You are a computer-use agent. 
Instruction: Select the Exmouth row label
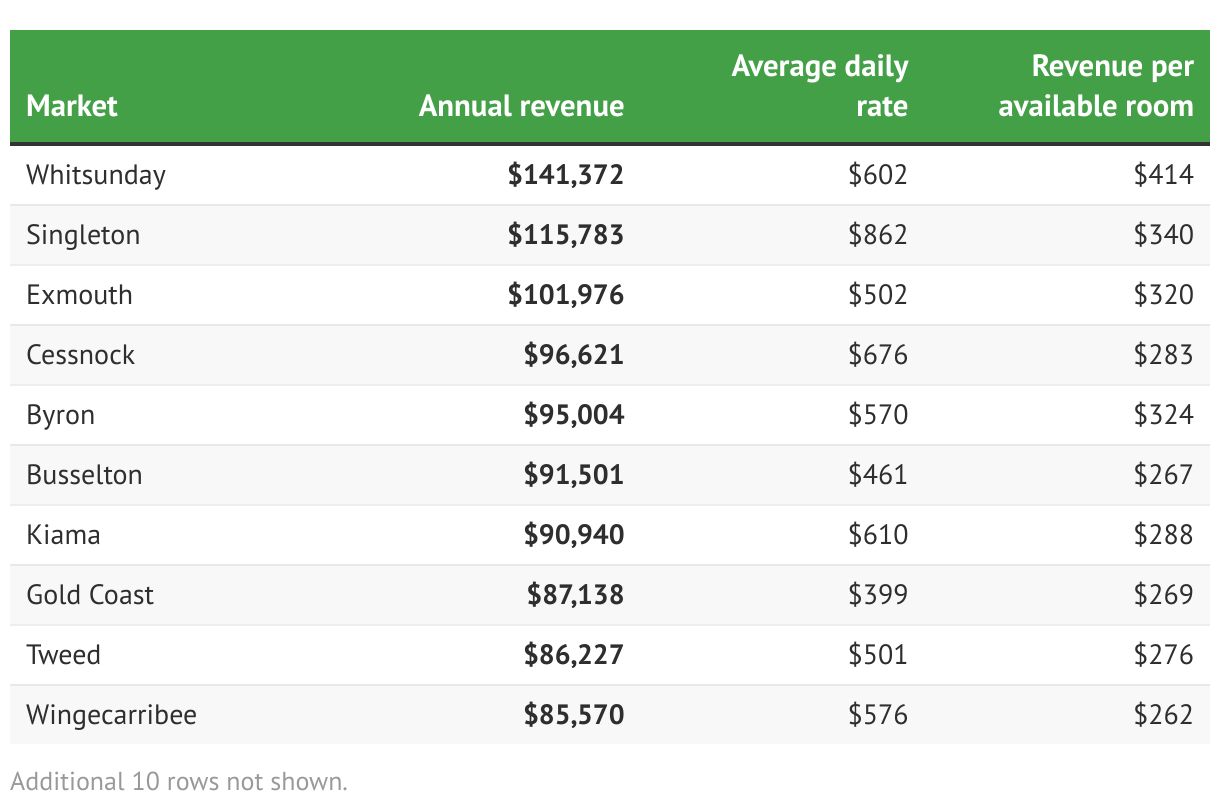(x=79, y=295)
